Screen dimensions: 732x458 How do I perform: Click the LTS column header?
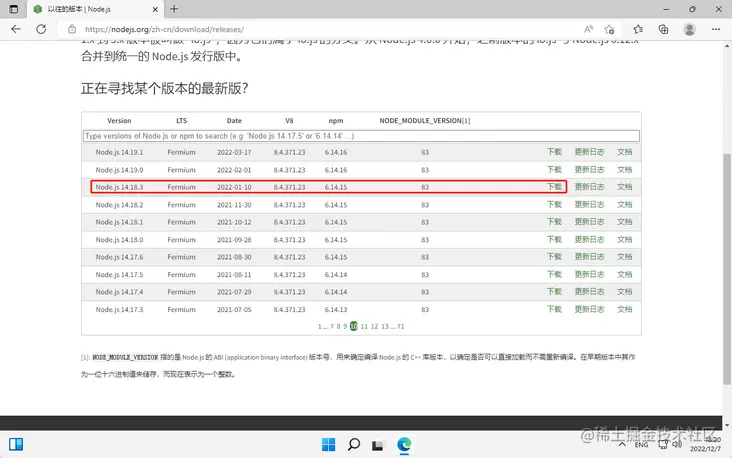click(x=182, y=120)
